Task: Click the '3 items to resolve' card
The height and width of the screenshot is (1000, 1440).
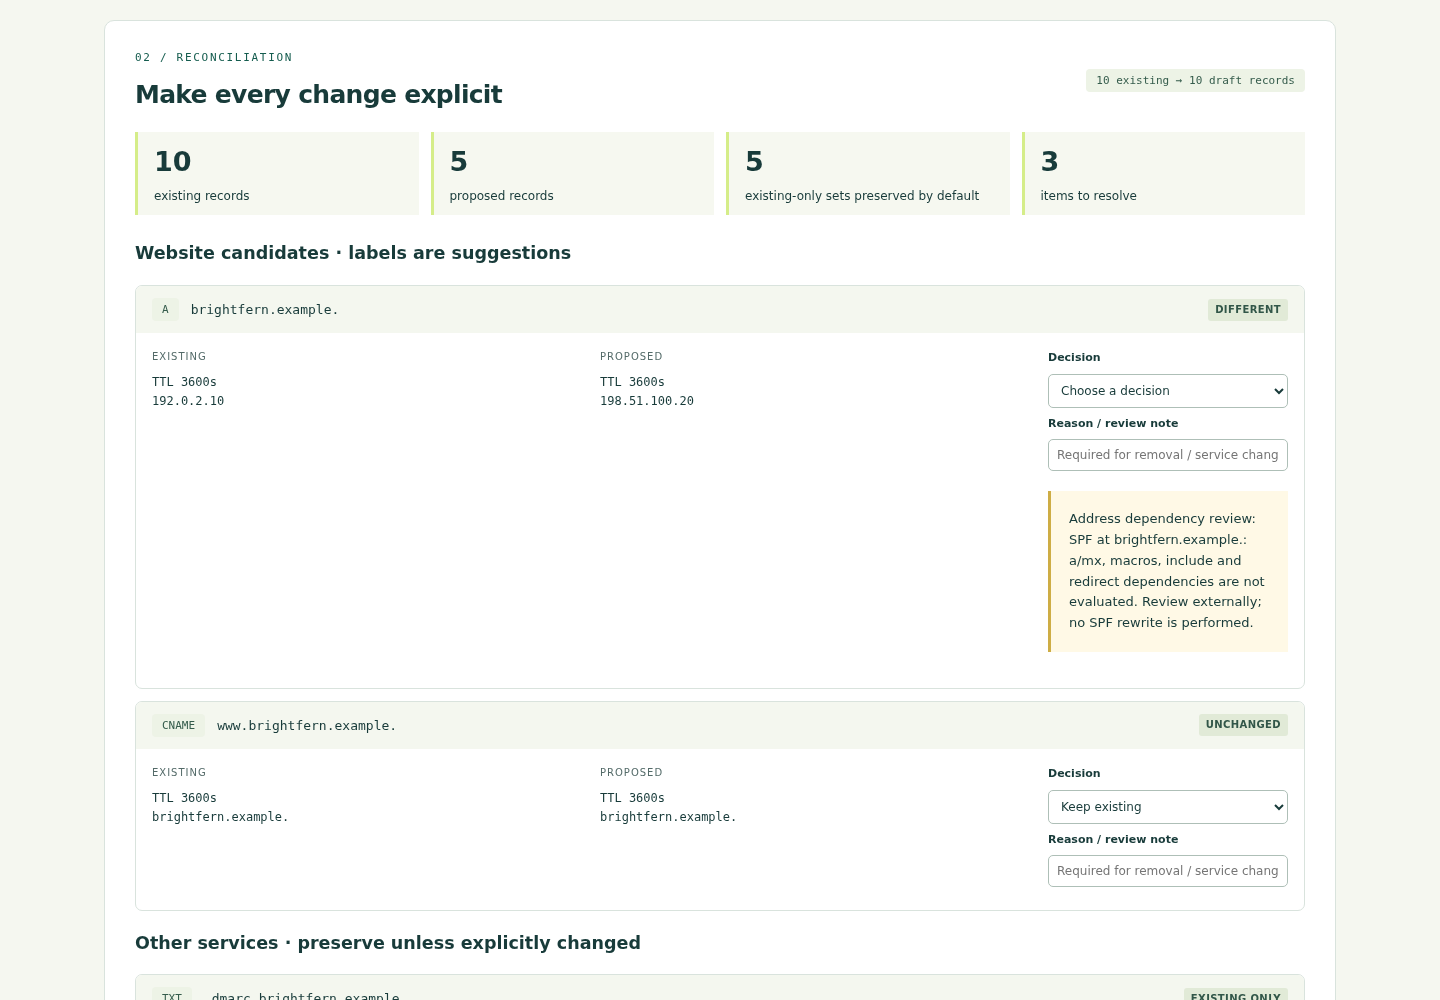Action: (x=1163, y=173)
